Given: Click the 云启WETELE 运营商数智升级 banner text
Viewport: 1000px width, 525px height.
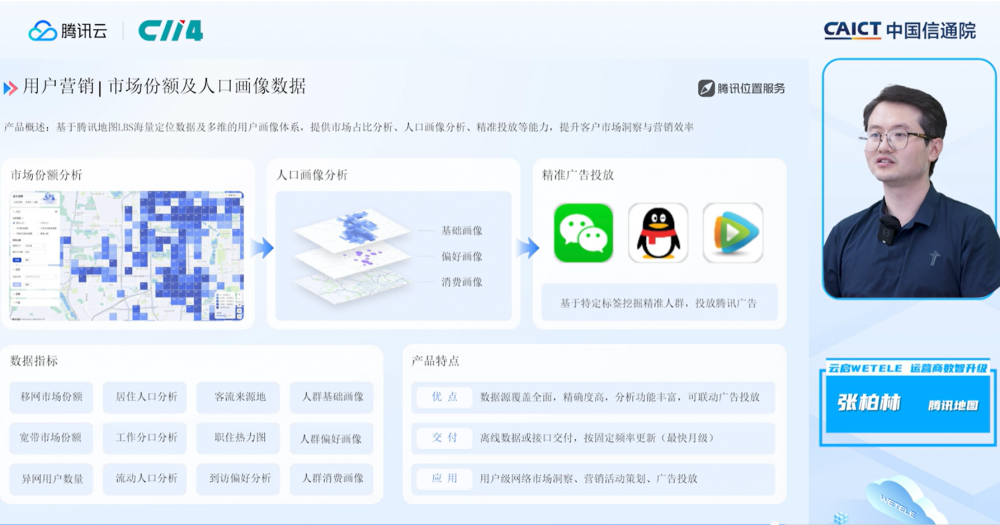Looking at the screenshot, I should (908, 368).
